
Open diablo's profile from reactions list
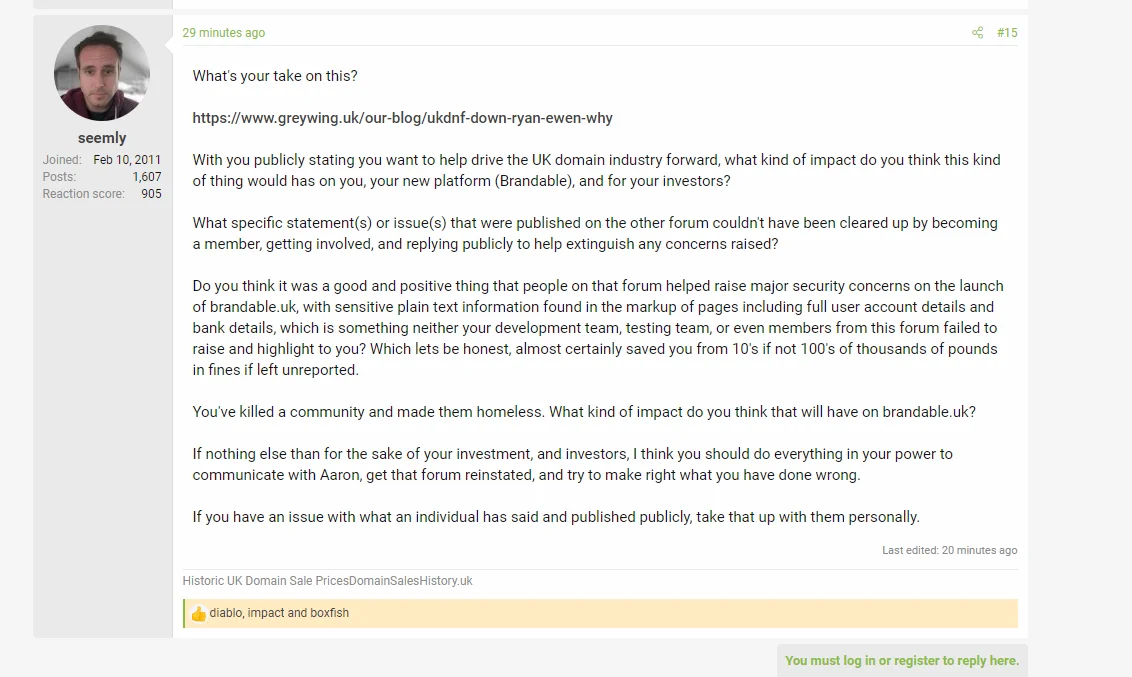(x=225, y=613)
